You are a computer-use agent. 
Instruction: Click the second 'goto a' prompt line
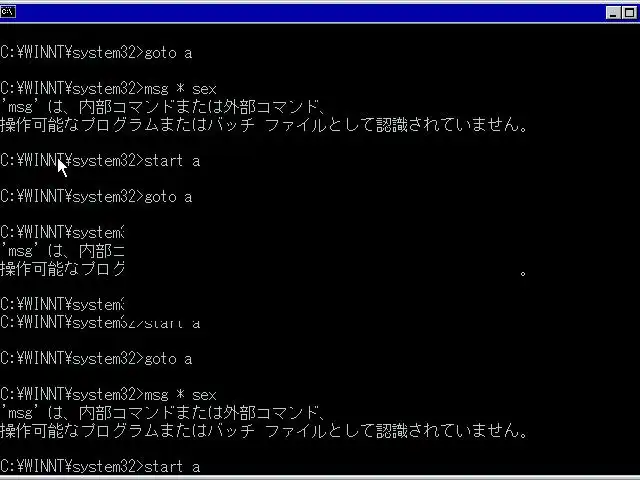[x=96, y=197]
